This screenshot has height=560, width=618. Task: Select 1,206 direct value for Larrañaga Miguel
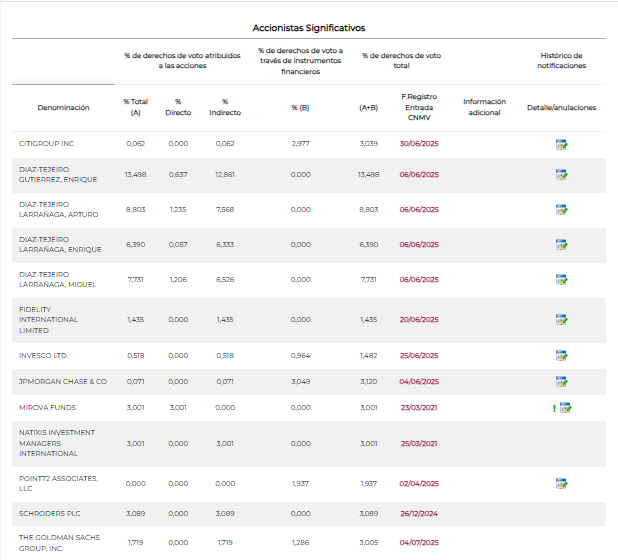(178, 279)
